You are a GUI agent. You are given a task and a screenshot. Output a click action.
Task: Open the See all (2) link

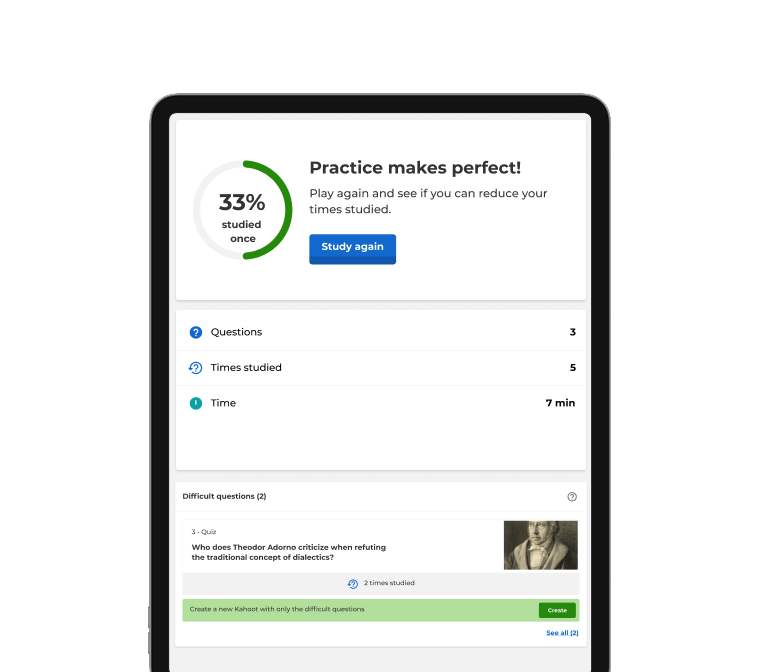click(562, 633)
